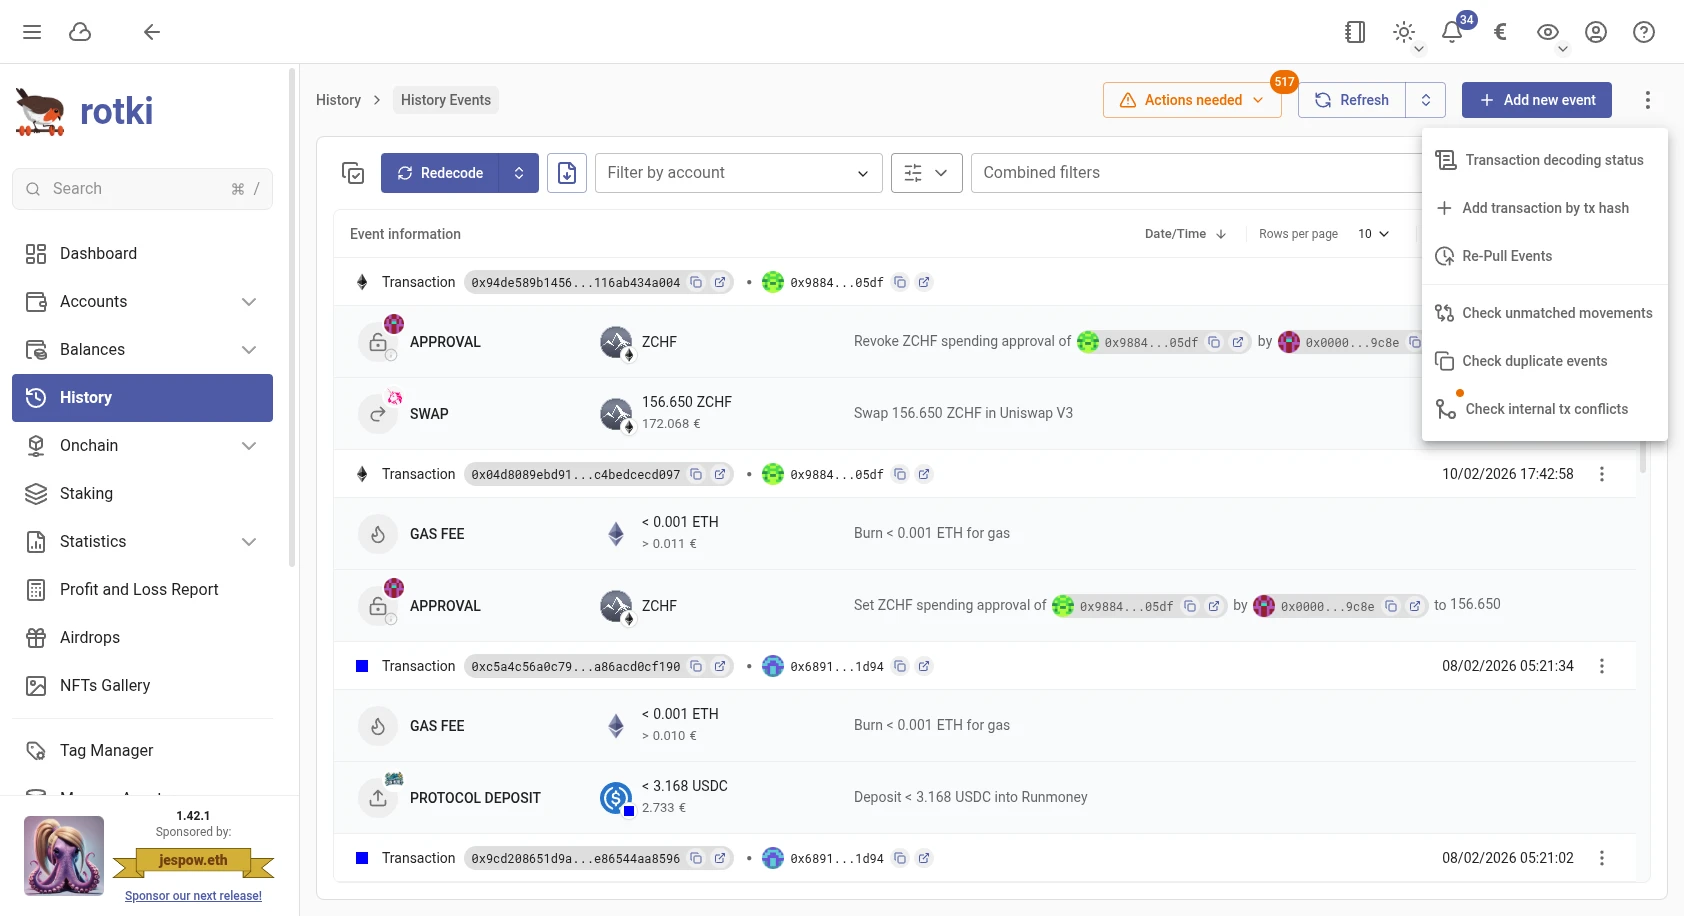Screen dimensions: 1684x916
Task: Click the Add new event button
Action: click(x=1537, y=99)
